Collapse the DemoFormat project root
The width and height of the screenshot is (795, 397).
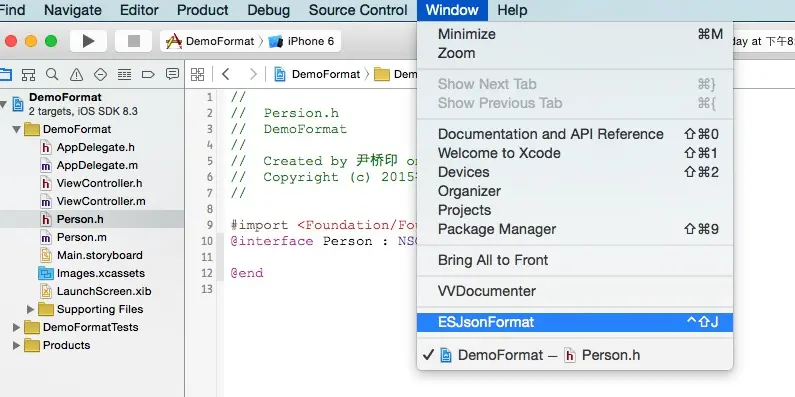click(x=4, y=104)
